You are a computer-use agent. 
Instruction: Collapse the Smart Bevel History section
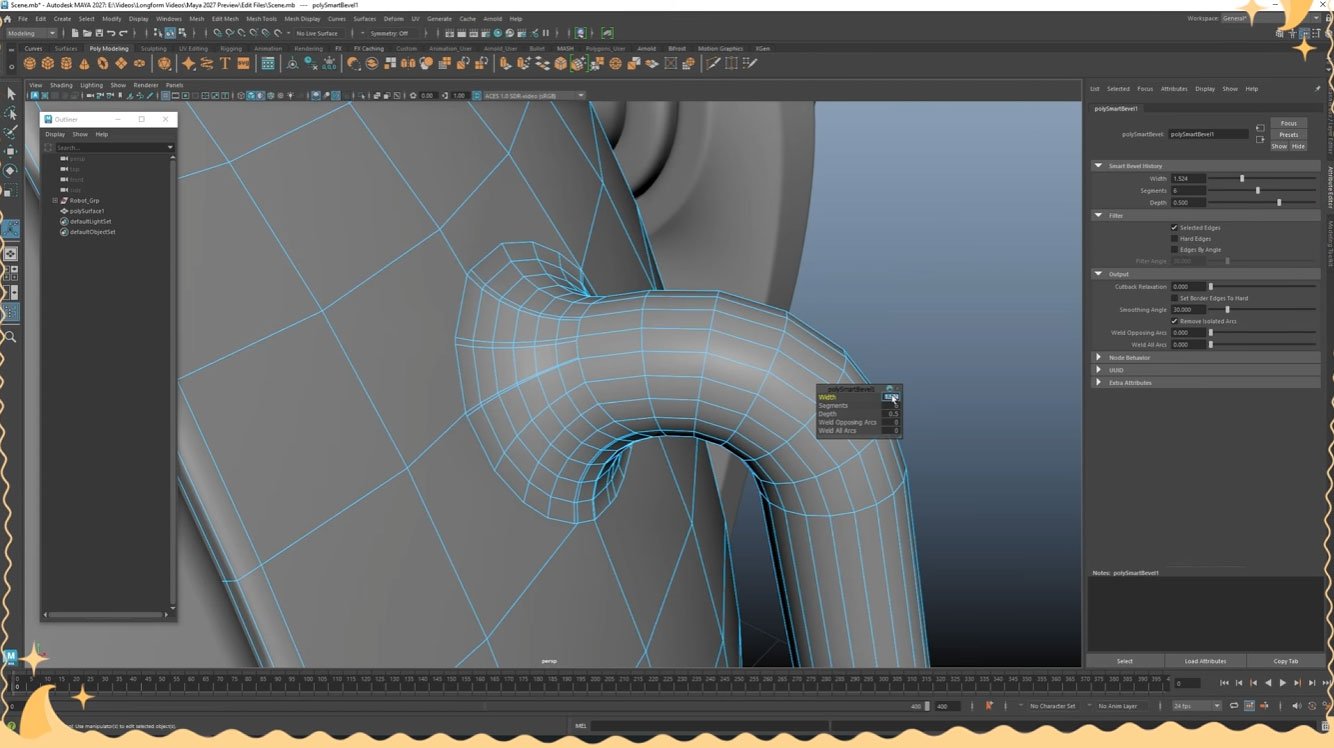coord(1098,166)
